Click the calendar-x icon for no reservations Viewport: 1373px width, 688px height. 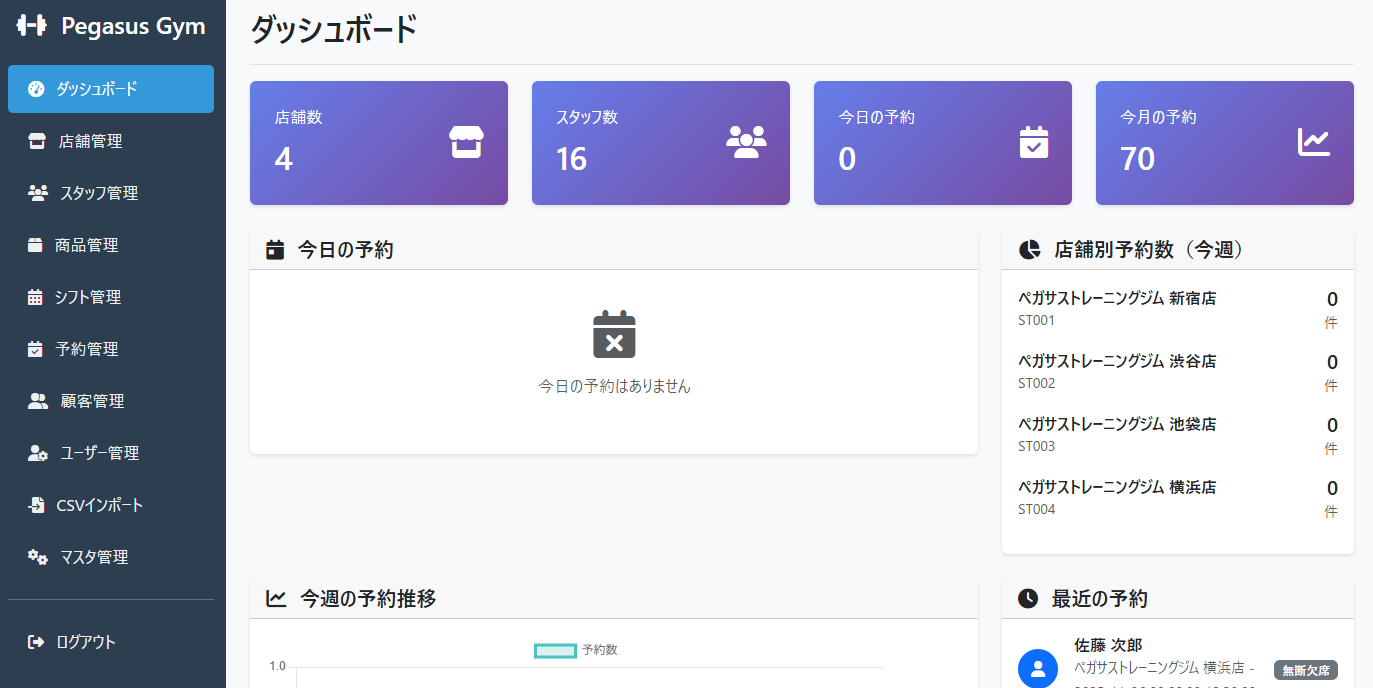(x=614, y=334)
